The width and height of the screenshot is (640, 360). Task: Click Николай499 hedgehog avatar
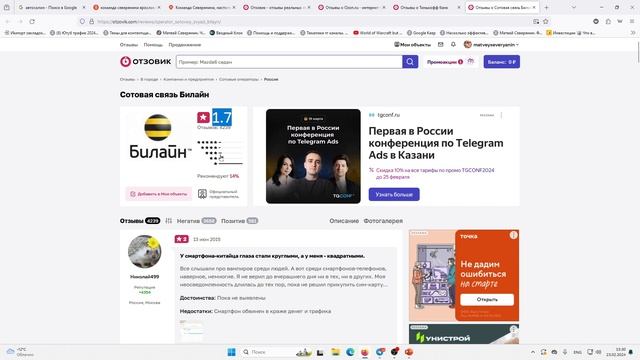[144, 251]
